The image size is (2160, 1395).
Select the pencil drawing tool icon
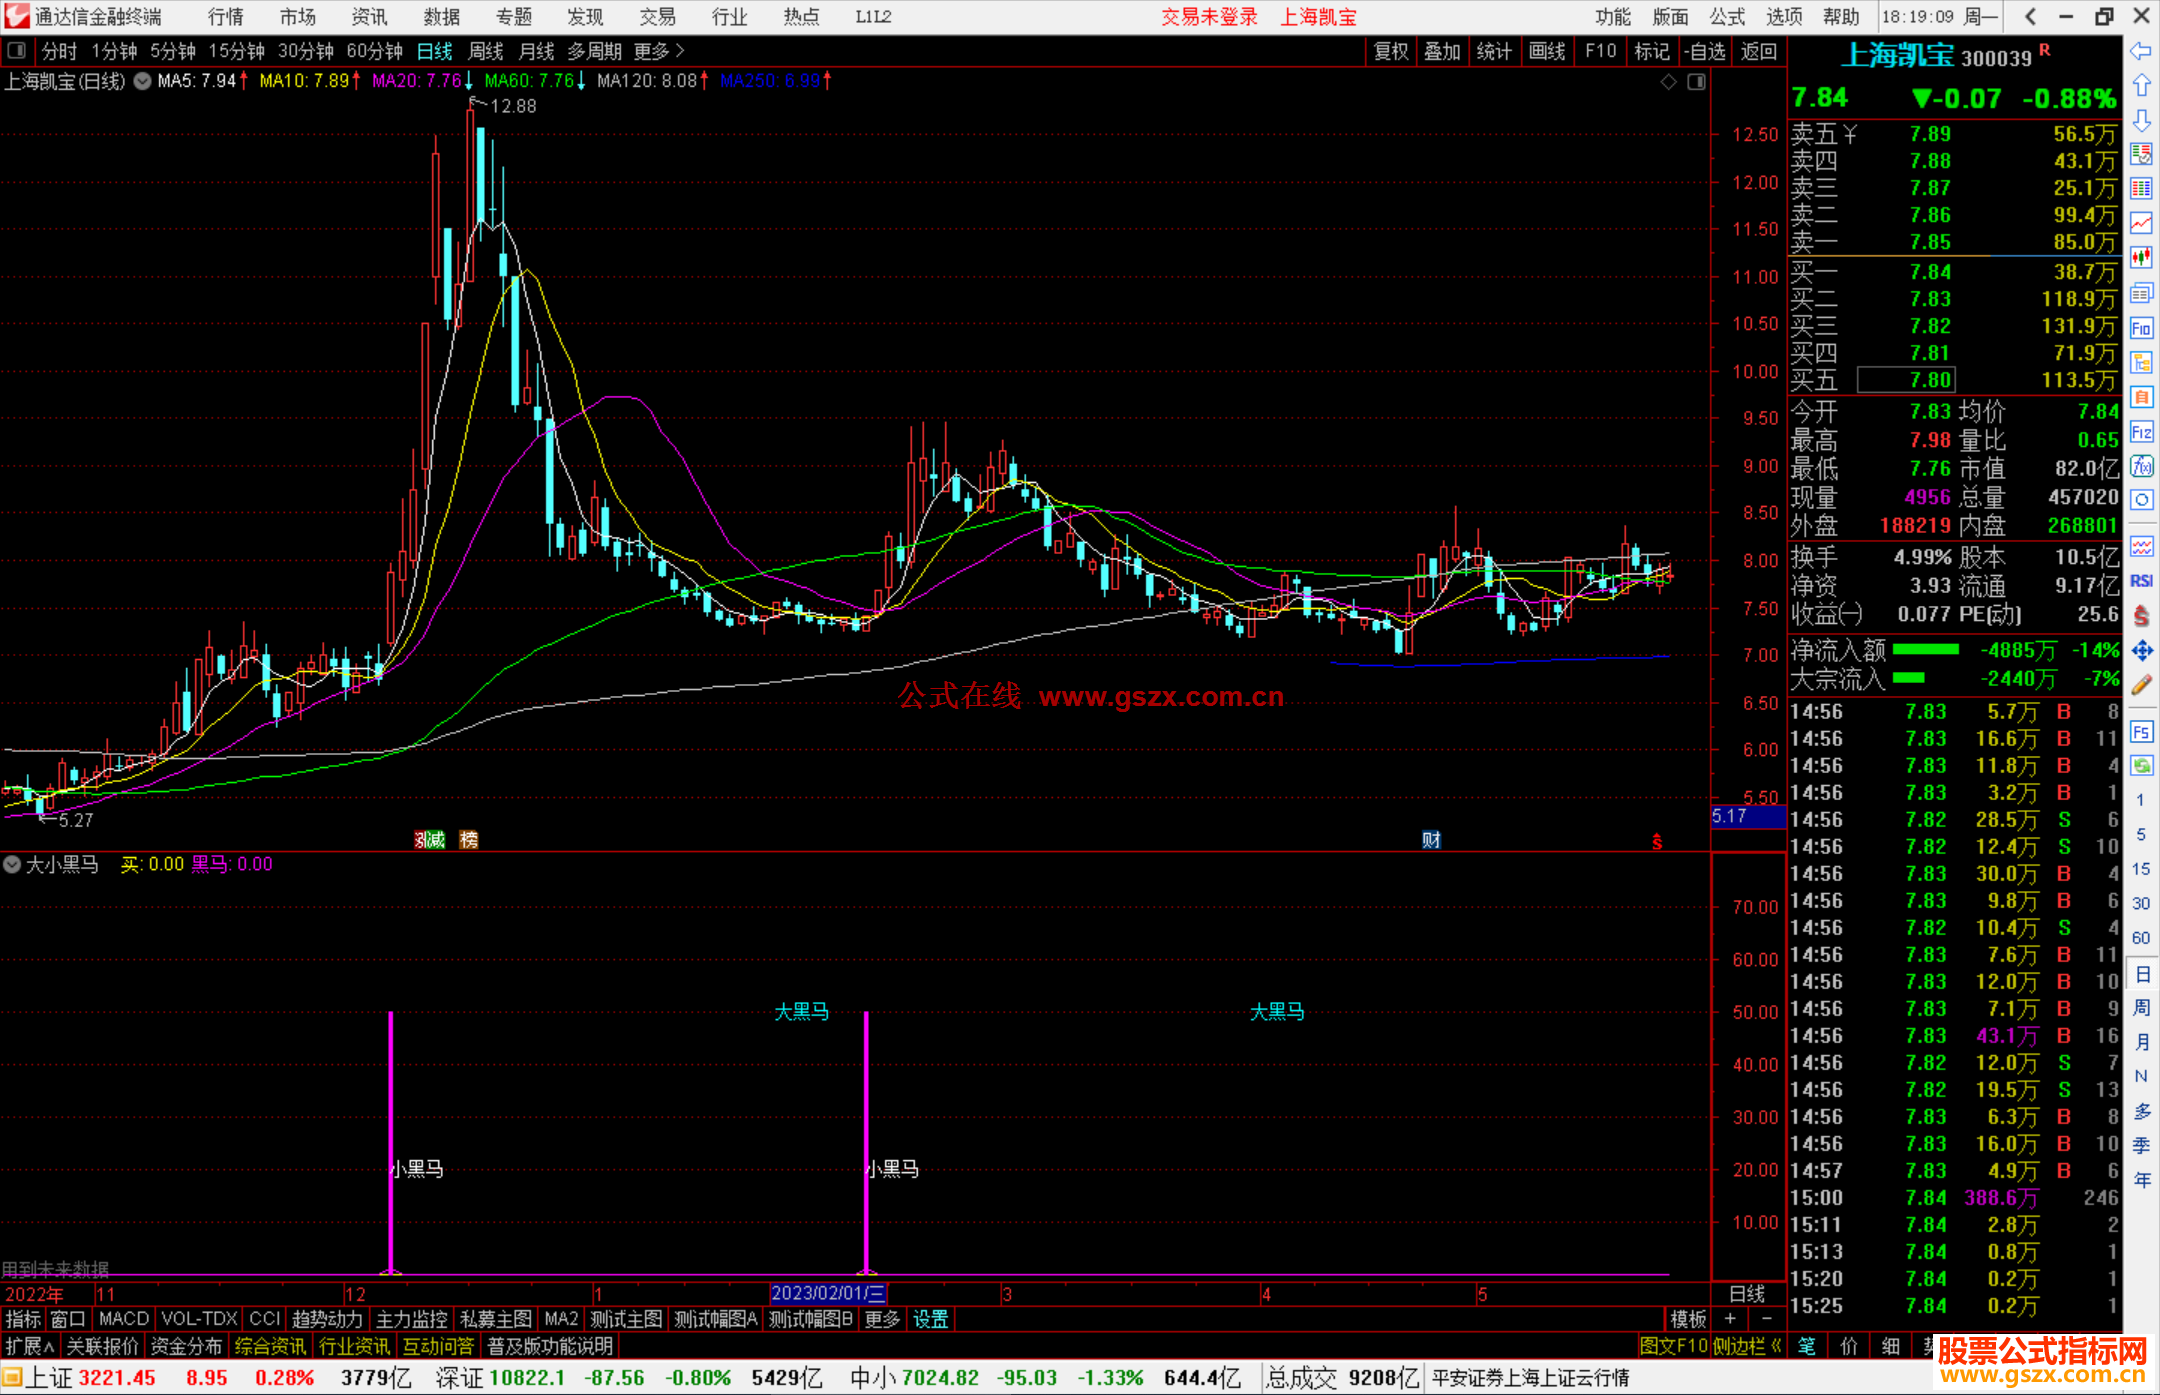[x=2141, y=685]
